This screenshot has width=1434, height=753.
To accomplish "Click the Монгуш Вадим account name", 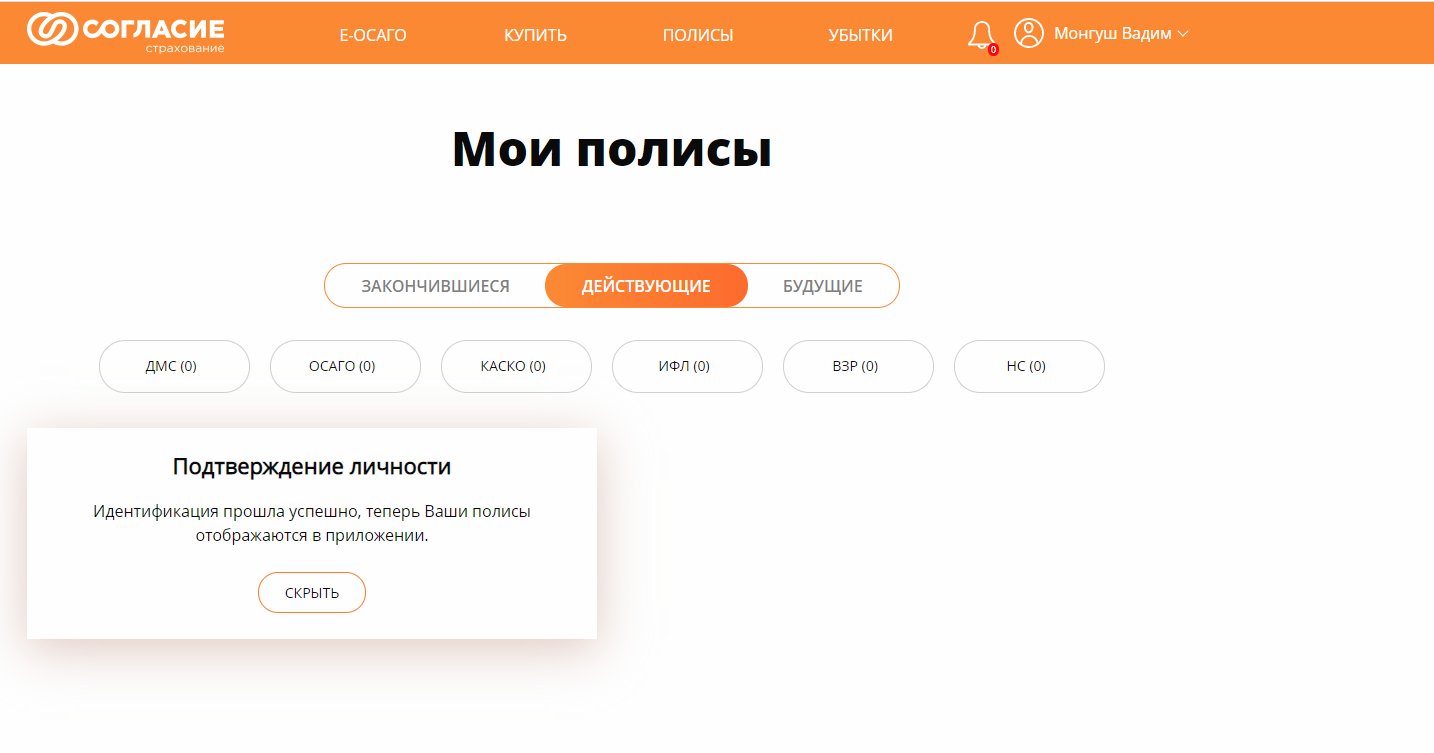I will (x=1111, y=34).
